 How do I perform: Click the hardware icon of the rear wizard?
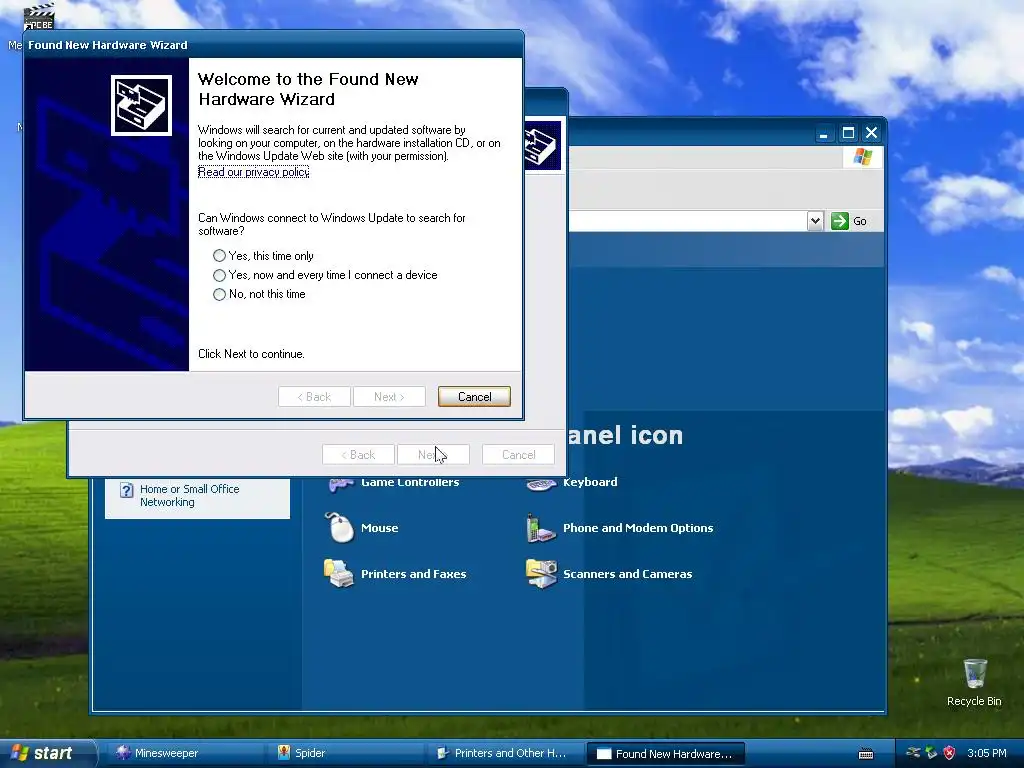(x=543, y=146)
